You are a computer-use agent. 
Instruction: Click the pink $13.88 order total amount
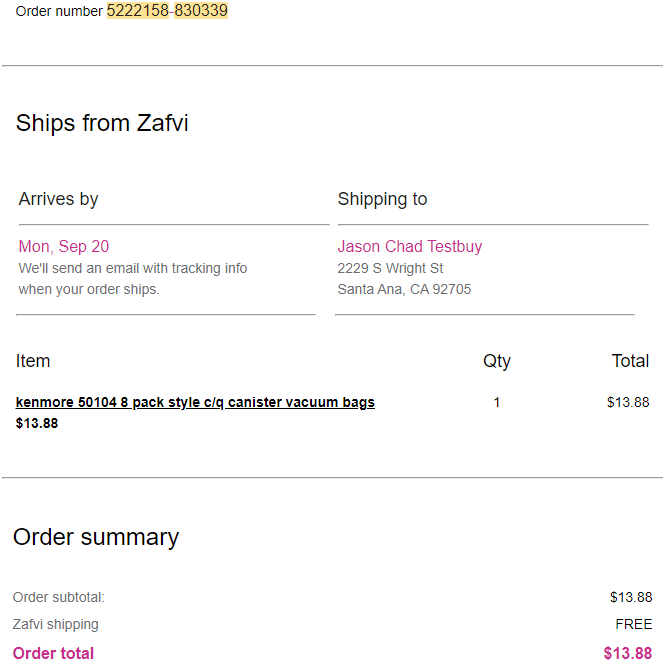pos(628,653)
